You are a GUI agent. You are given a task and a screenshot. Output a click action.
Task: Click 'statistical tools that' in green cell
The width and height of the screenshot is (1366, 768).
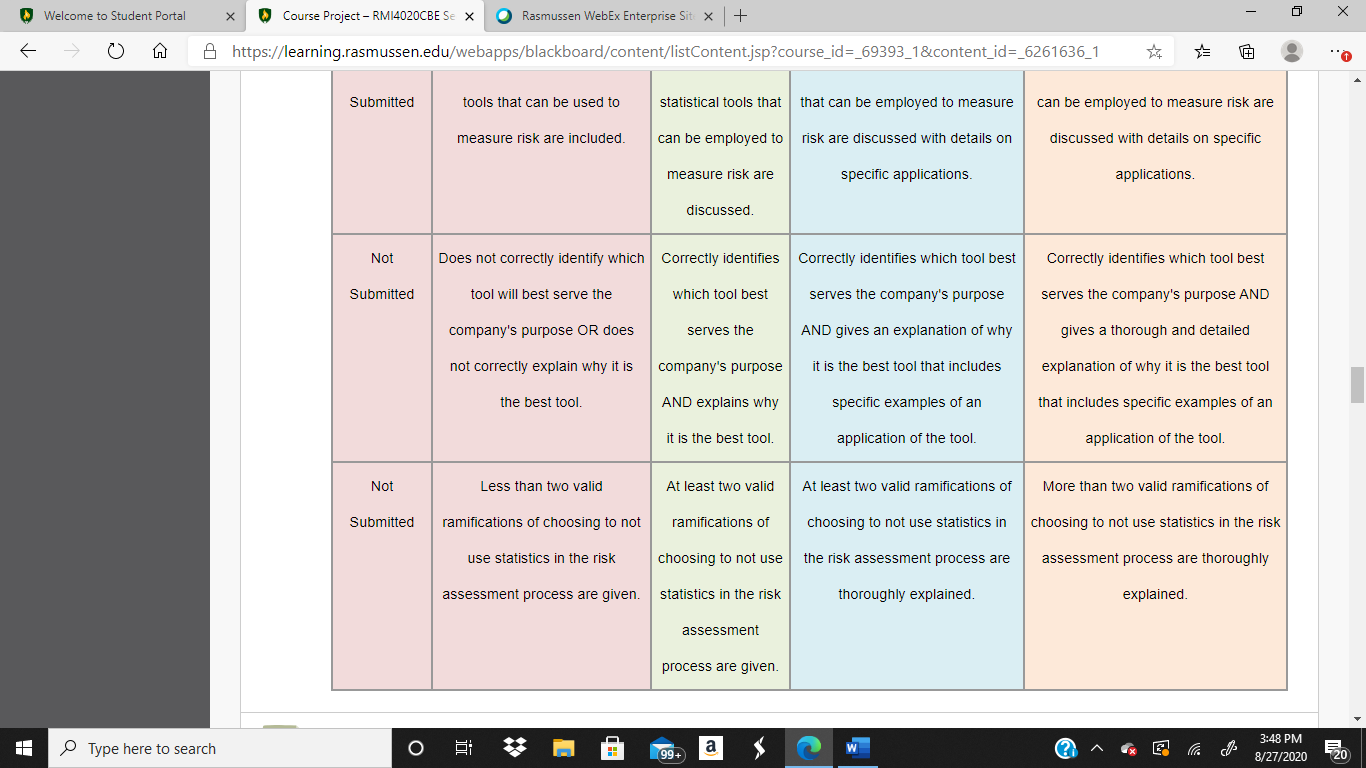click(x=720, y=102)
